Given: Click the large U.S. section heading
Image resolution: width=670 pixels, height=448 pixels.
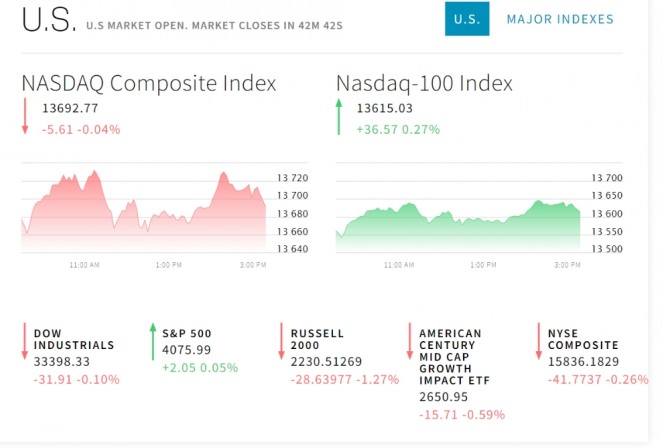Looking at the screenshot, I should click(45, 20).
